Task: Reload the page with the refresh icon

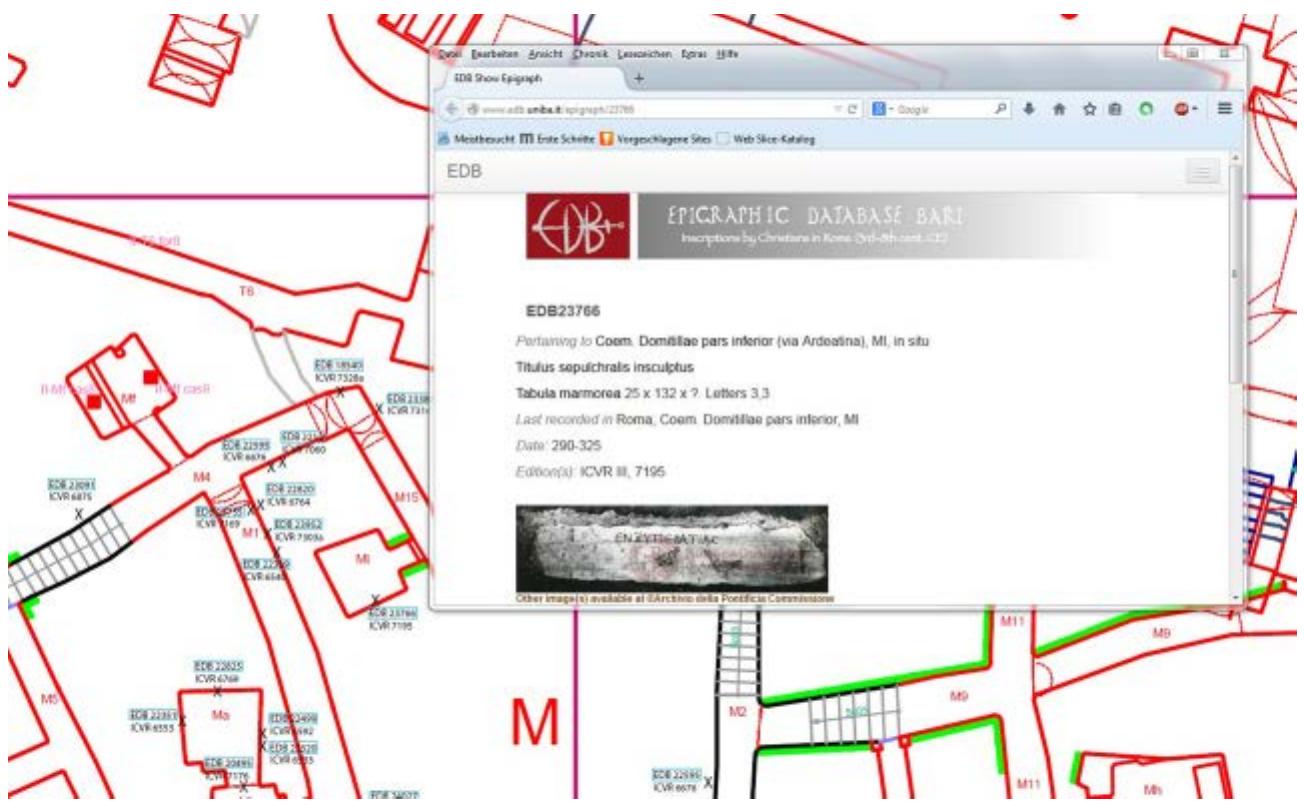Action: [x=850, y=108]
